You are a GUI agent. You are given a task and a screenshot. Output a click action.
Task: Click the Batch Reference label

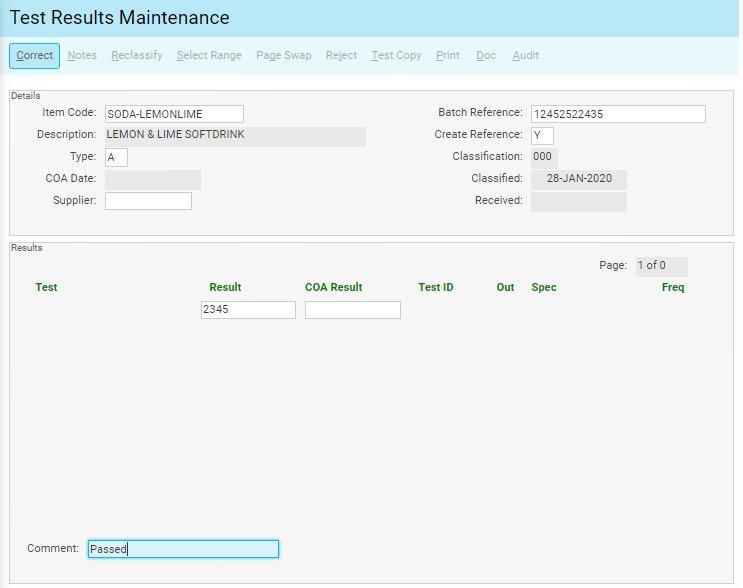[480, 112]
